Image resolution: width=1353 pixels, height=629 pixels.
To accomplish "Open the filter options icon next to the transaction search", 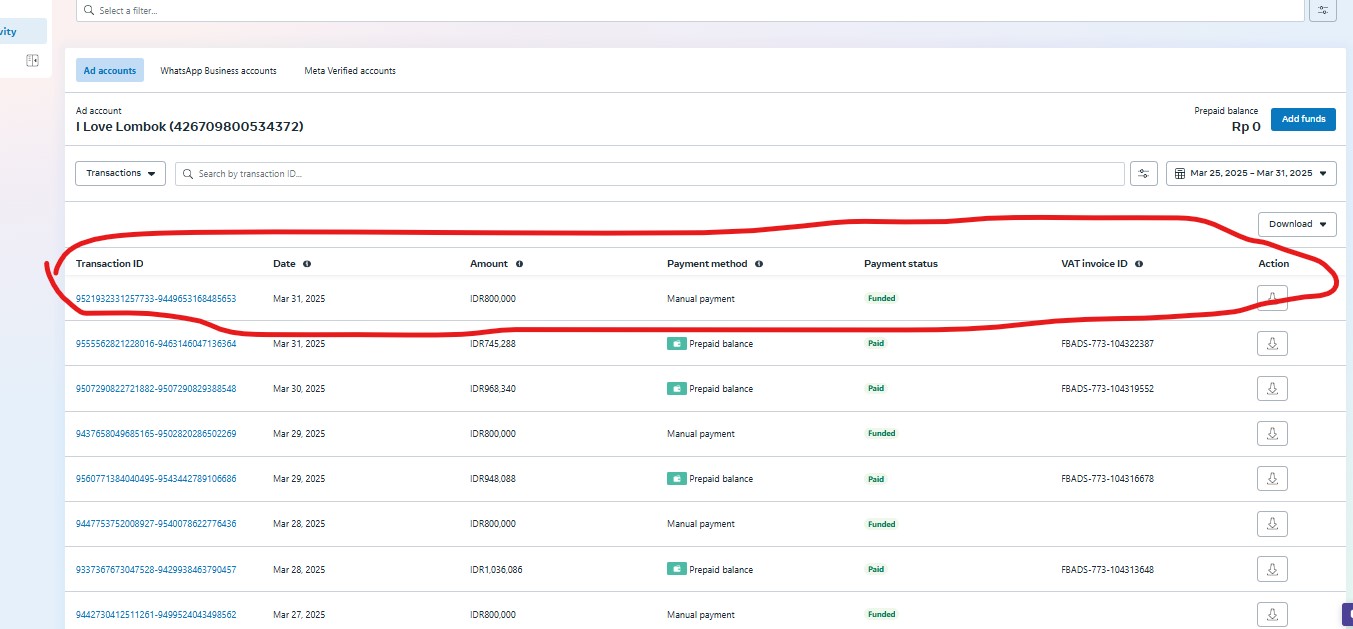I will tap(1144, 174).
